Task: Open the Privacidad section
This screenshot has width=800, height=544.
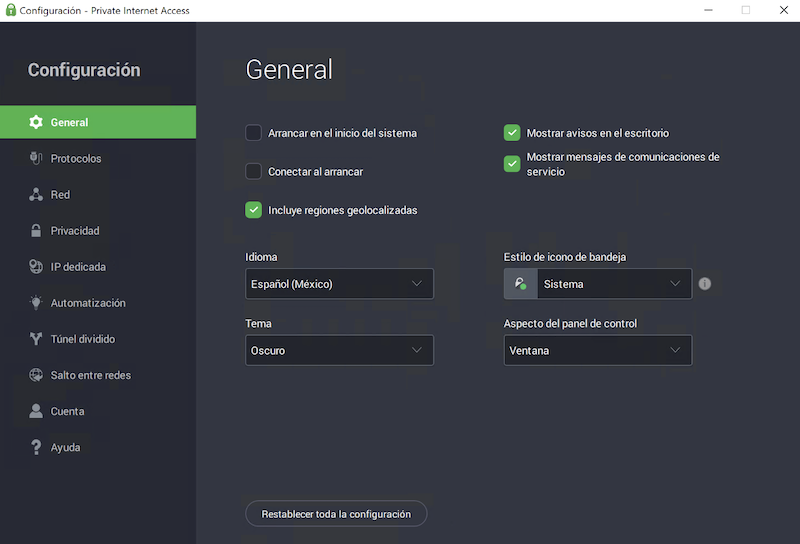Action: point(98,231)
